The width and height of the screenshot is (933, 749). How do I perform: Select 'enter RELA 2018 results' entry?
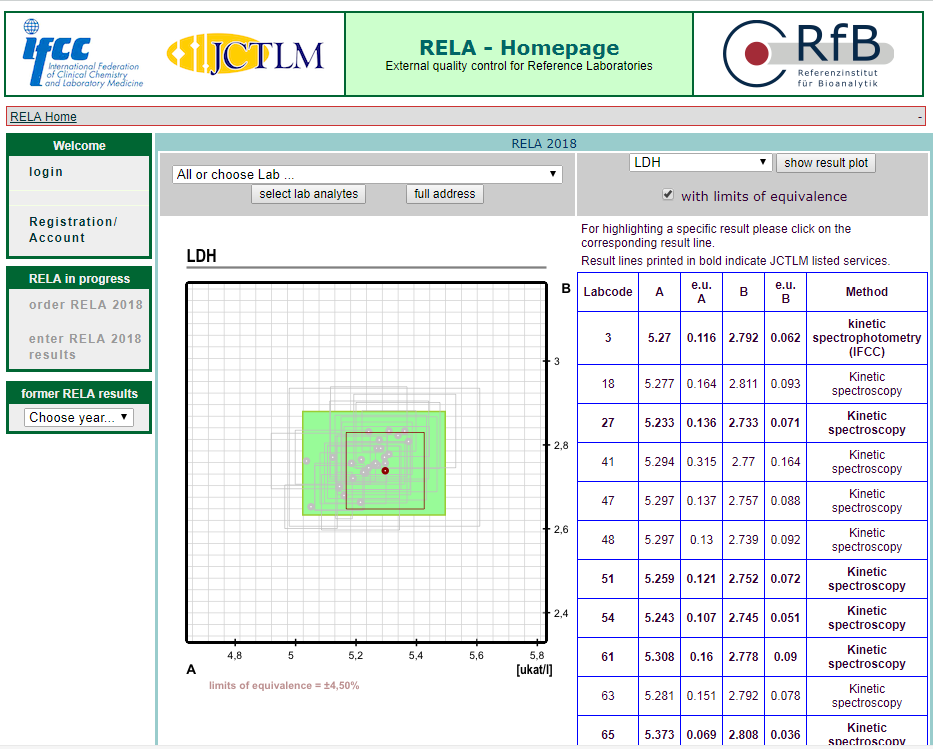tap(85, 346)
